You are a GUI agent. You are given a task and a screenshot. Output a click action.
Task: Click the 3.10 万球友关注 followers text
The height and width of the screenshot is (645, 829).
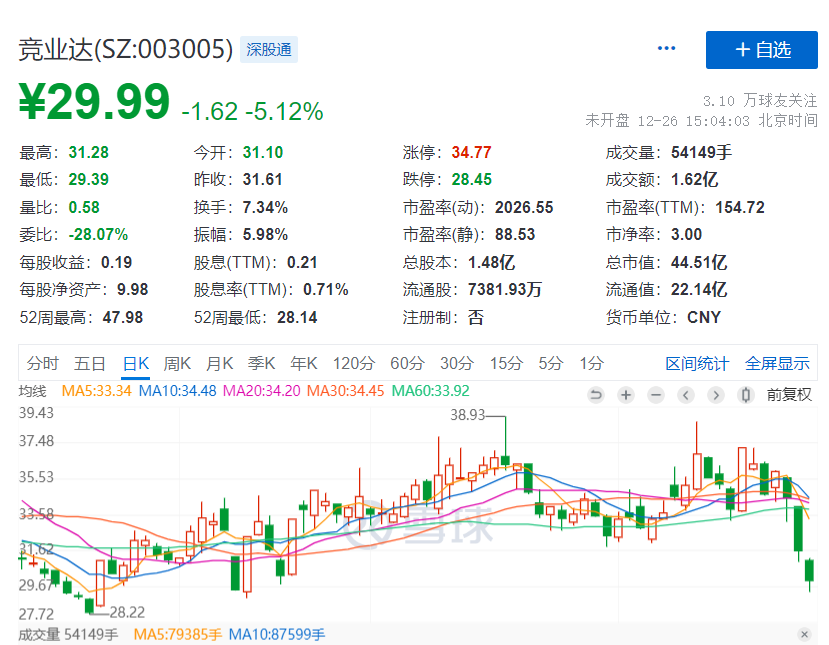click(x=760, y=100)
